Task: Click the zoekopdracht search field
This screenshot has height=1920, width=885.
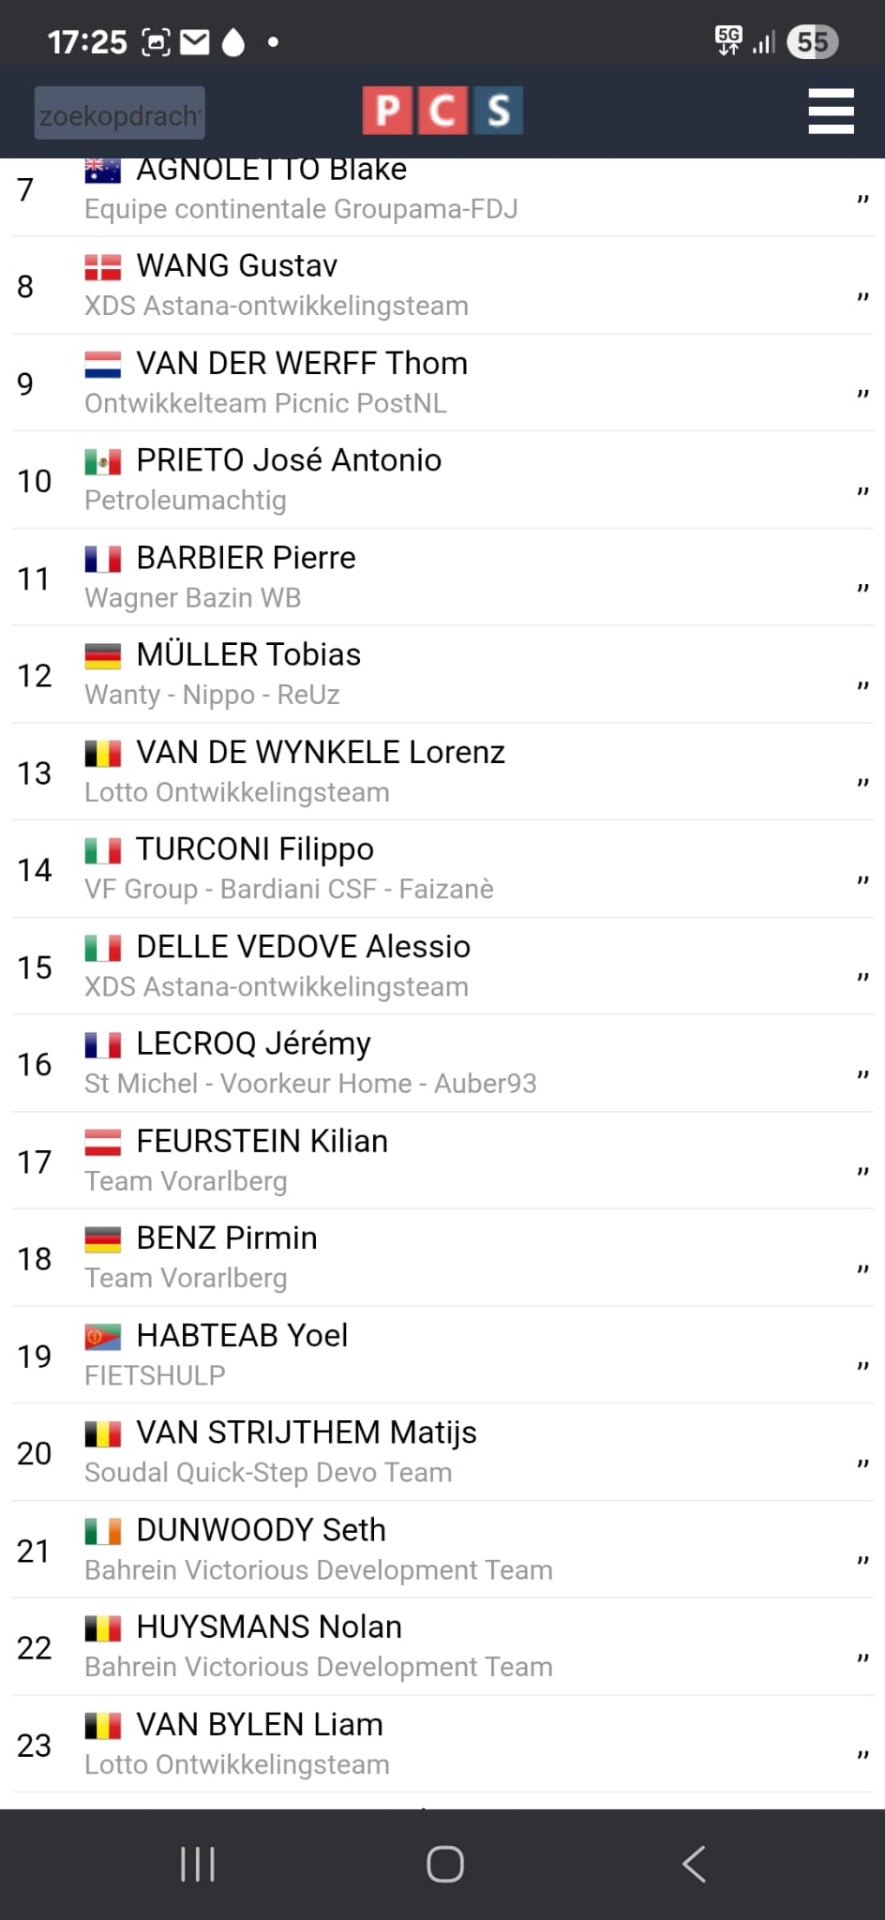Action: point(120,113)
